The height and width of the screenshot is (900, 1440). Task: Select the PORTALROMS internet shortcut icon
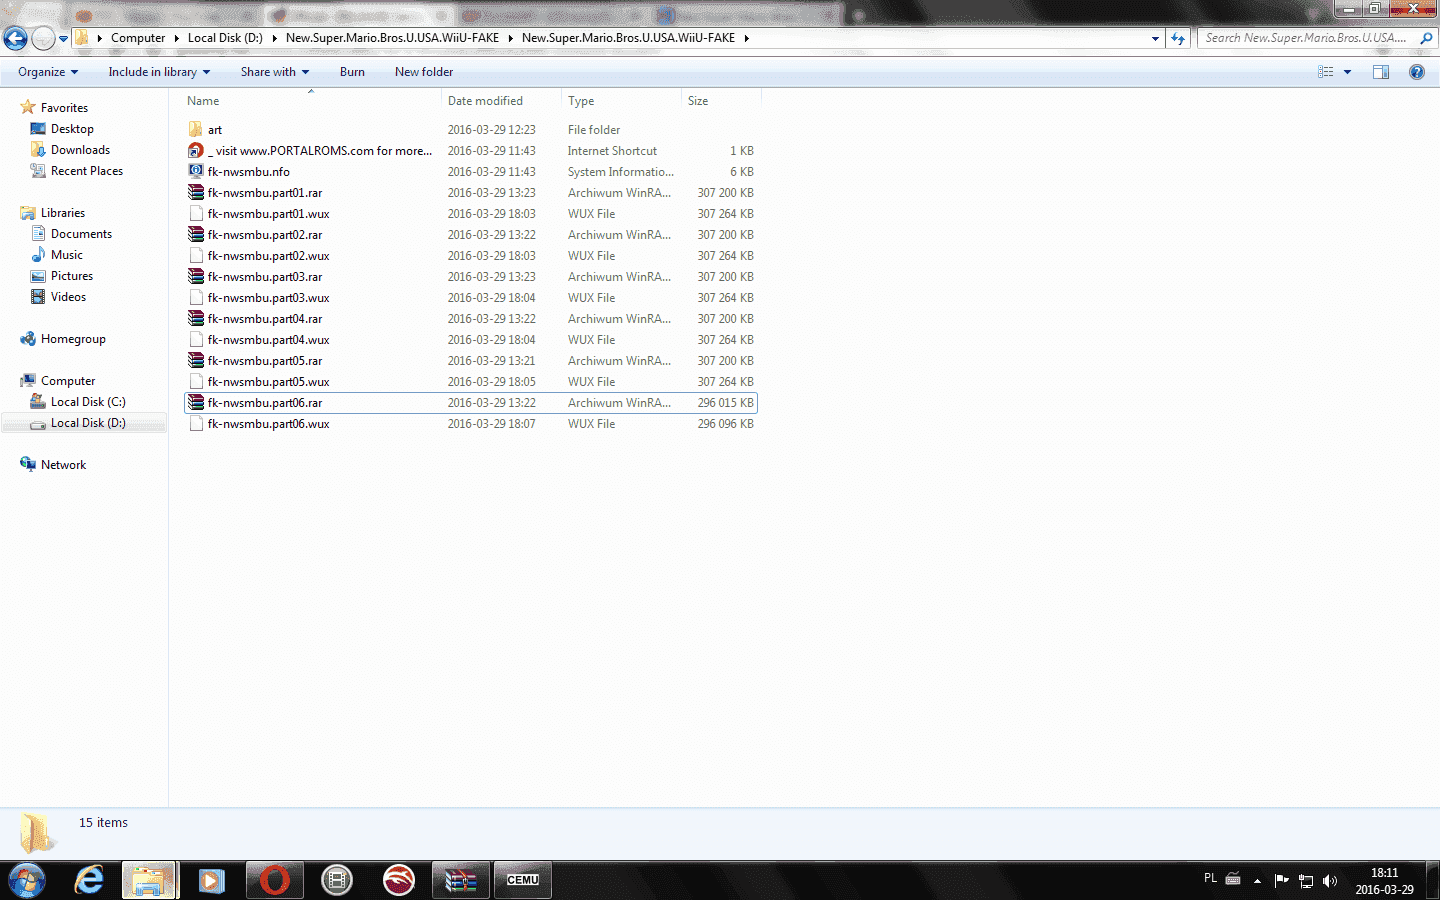point(196,151)
